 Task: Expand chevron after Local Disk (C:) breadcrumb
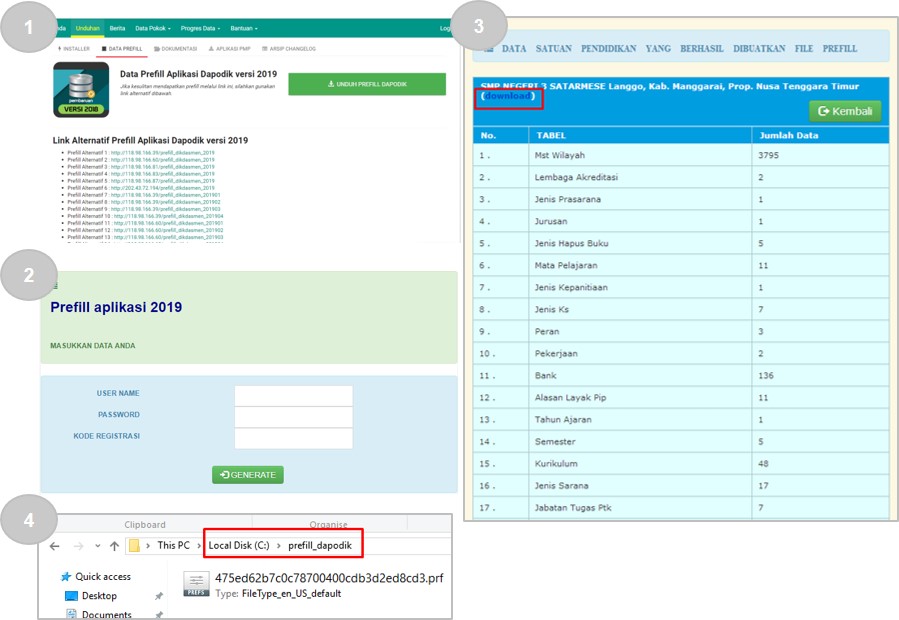pos(279,545)
